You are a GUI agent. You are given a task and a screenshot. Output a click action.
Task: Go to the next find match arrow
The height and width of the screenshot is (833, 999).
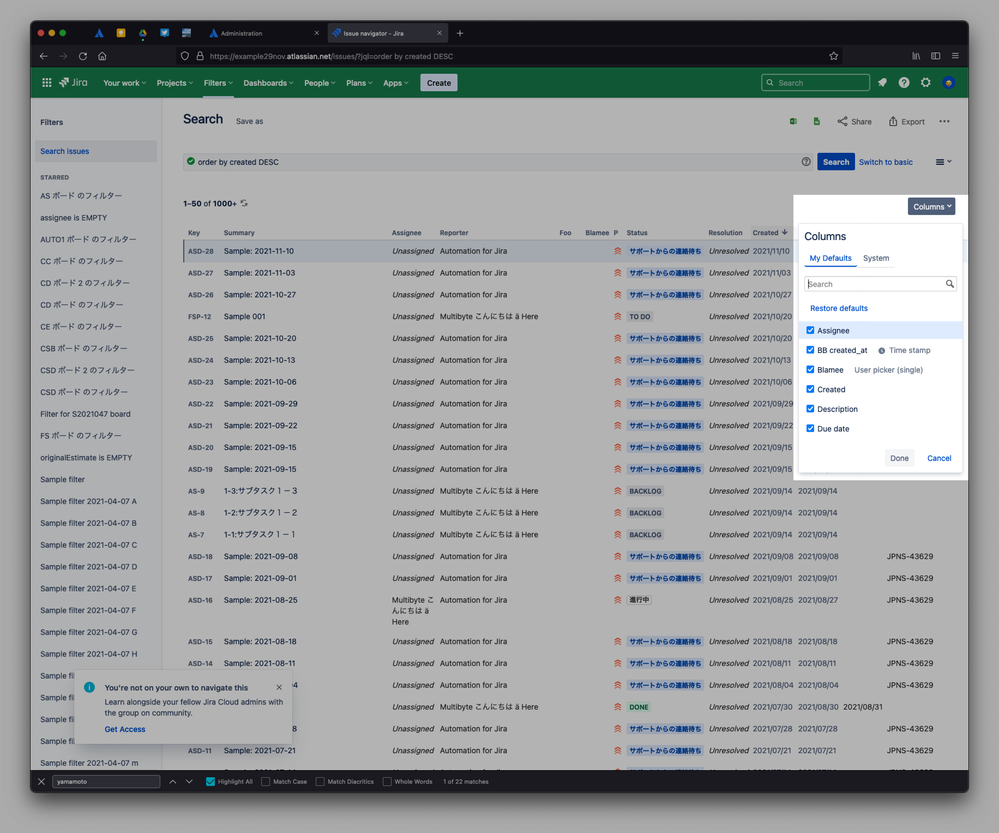click(x=189, y=781)
